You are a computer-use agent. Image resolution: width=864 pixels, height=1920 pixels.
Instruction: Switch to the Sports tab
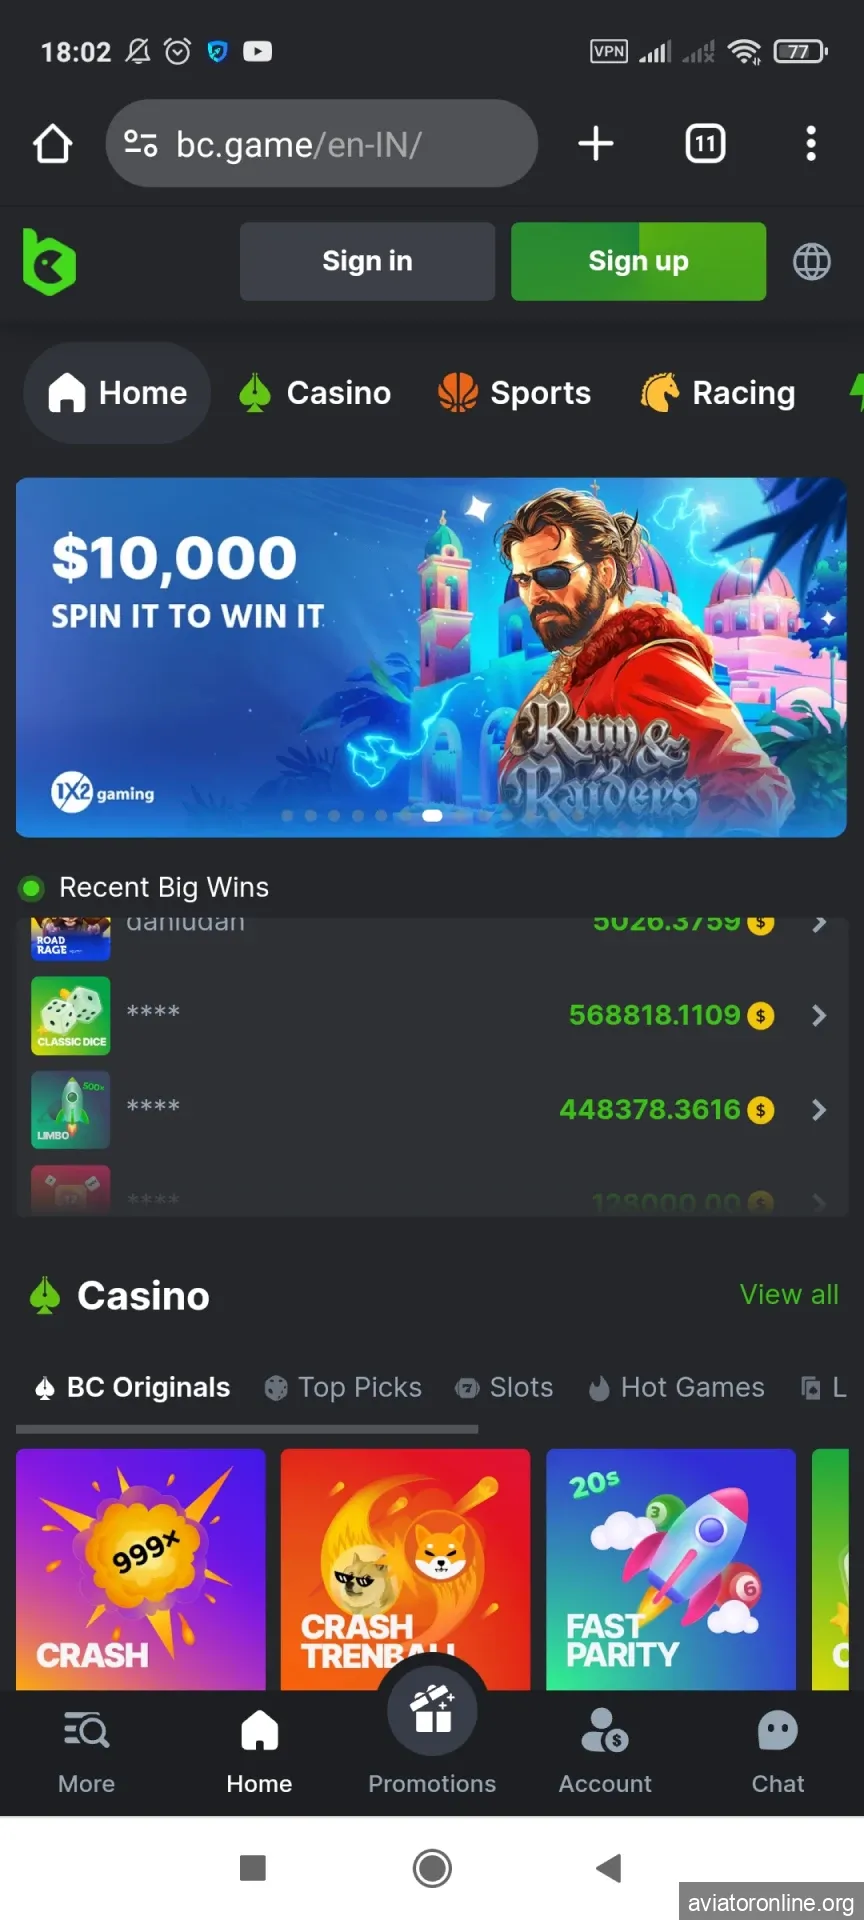coord(514,393)
